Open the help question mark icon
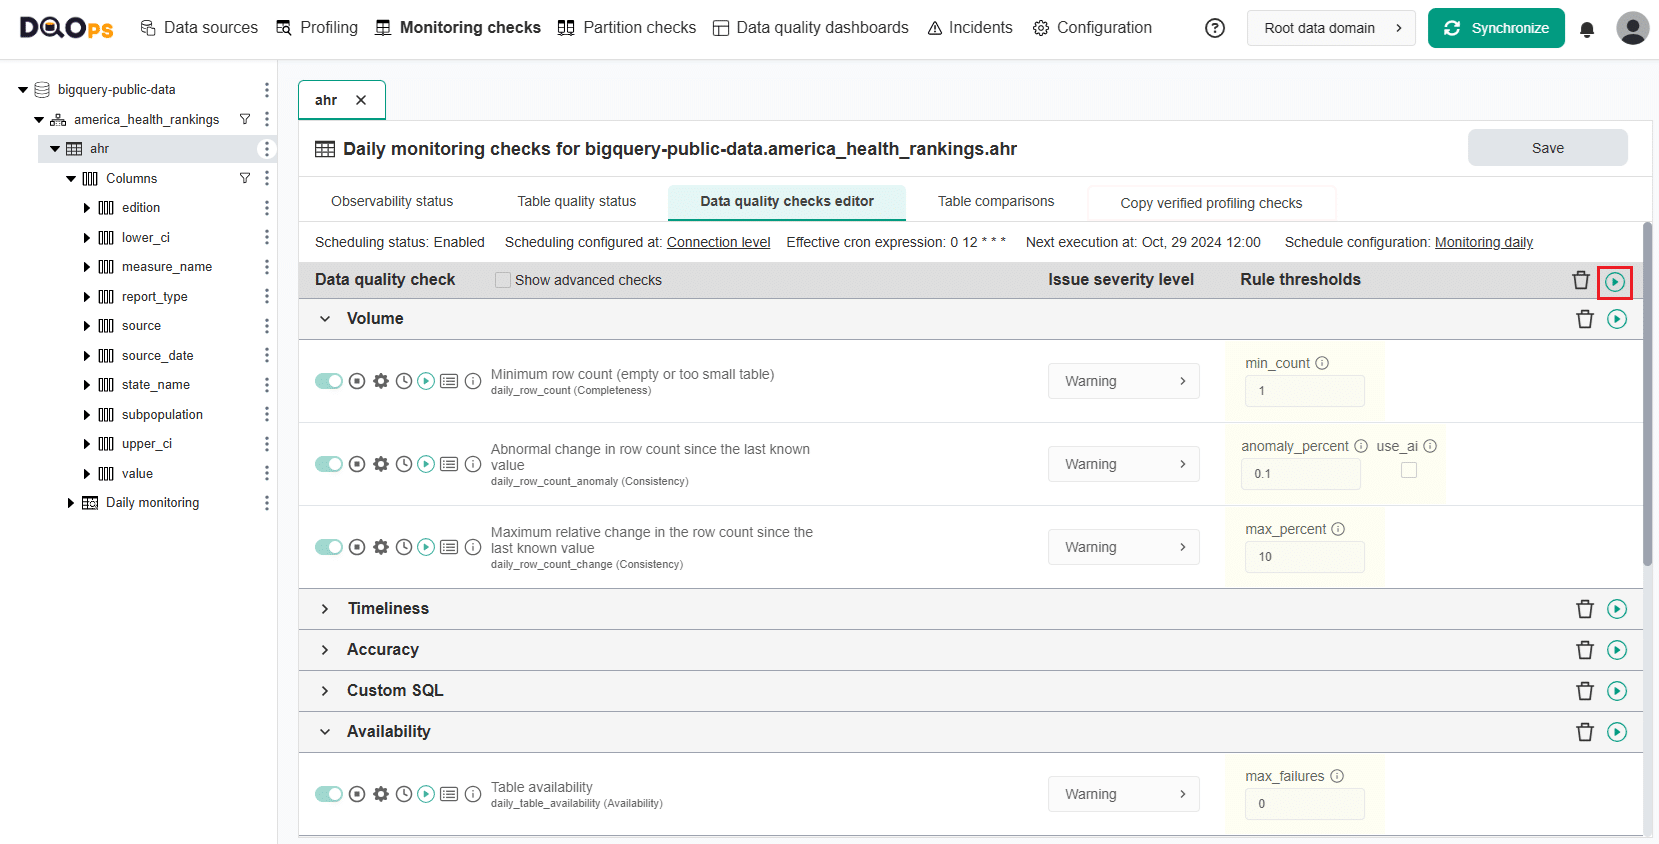 tap(1215, 28)
